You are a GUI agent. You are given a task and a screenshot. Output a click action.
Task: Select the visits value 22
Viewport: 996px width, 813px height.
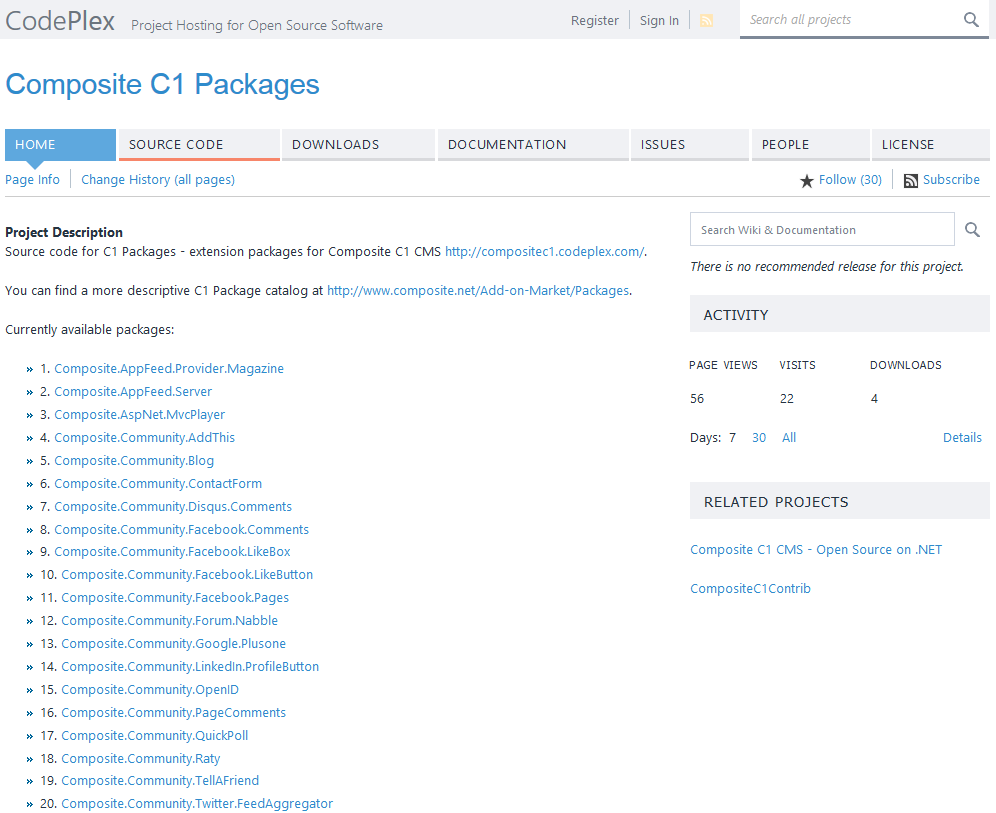pos(787,399)
